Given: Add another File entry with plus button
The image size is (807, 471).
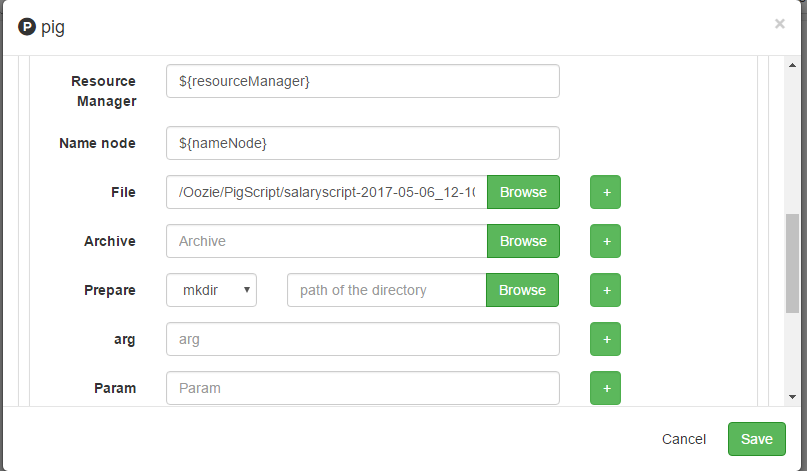Looking at the screenshot, I should coord(605,192).
